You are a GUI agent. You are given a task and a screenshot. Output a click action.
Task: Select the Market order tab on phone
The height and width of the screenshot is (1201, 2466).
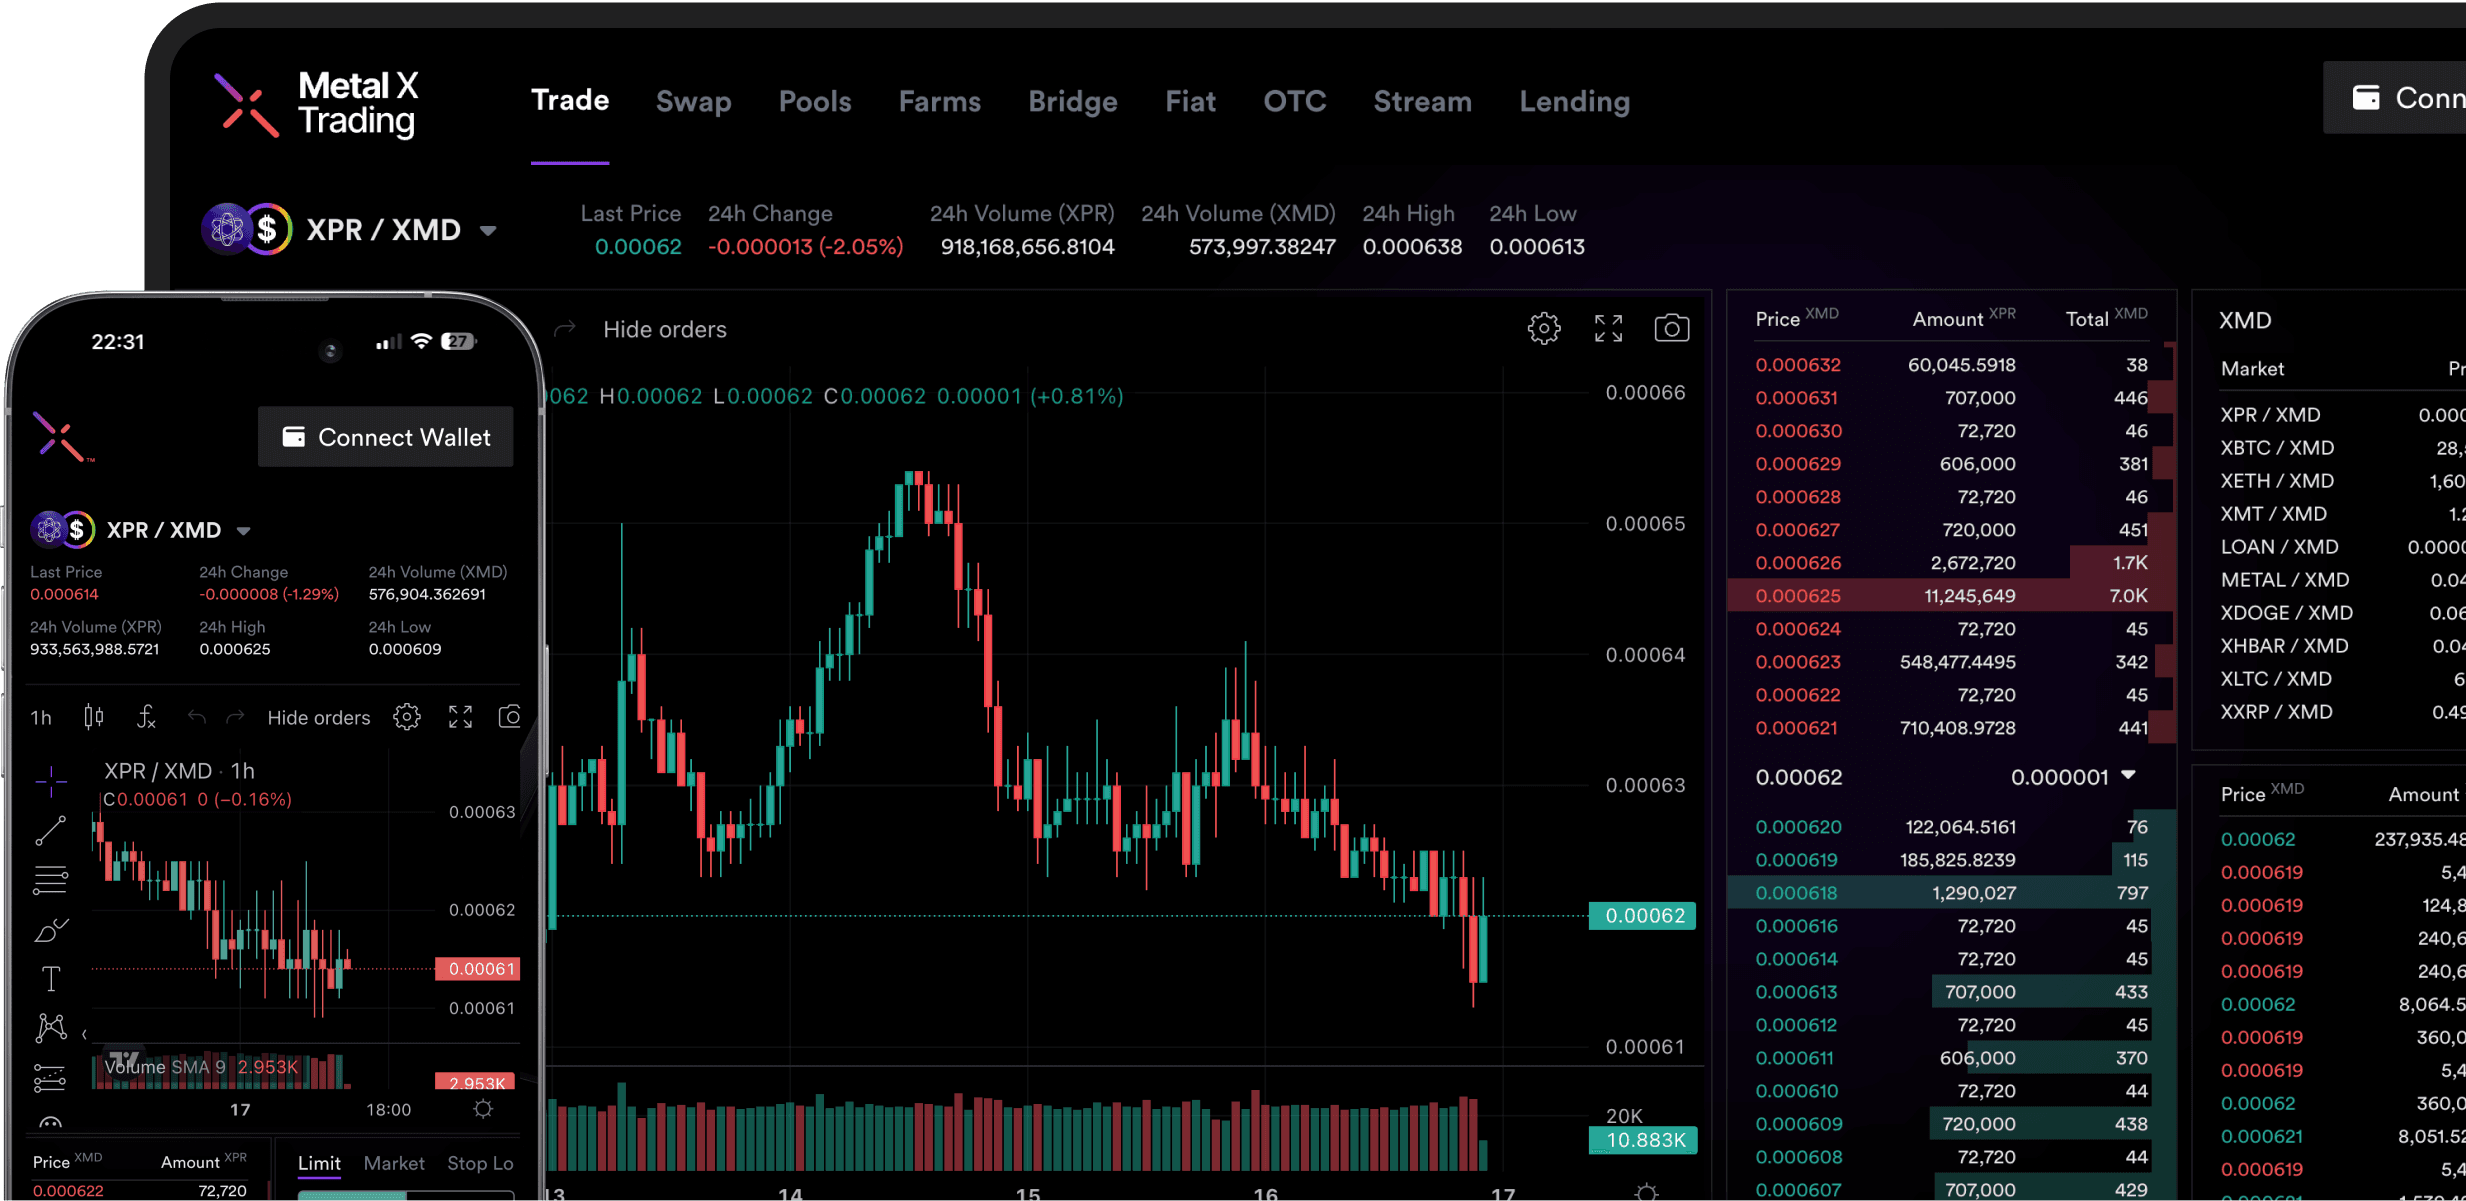(x=393, y=1163)
